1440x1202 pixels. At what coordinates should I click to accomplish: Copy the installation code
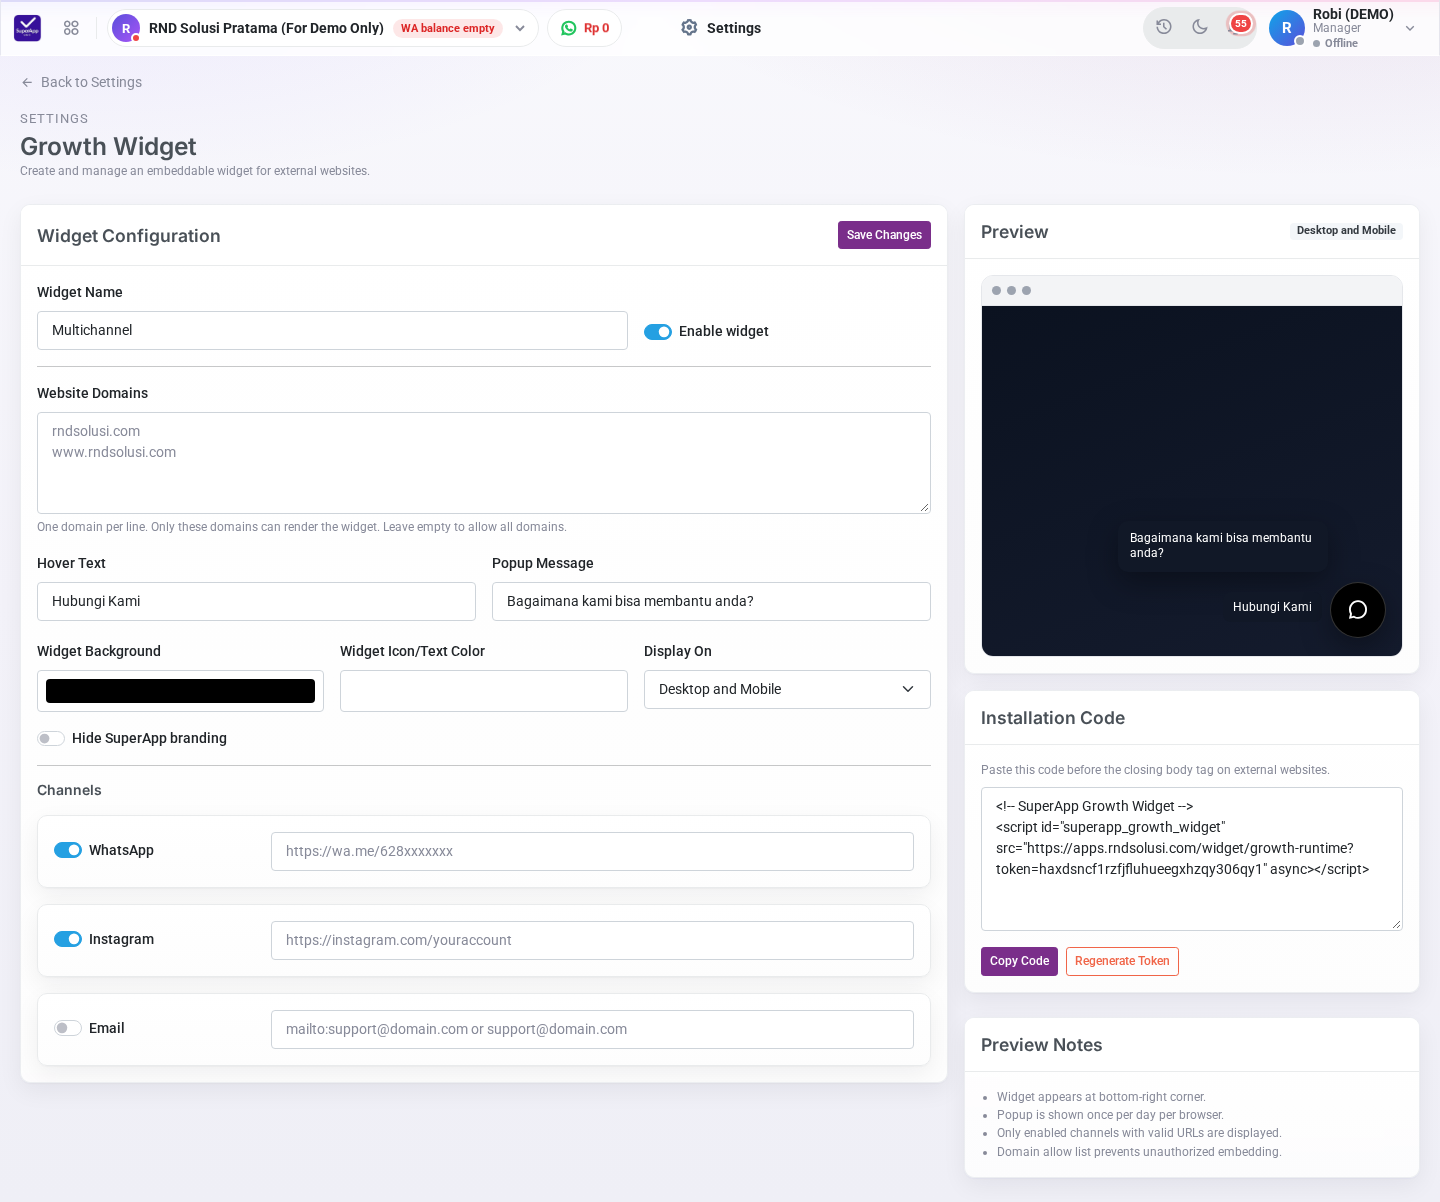point(1019,961)
